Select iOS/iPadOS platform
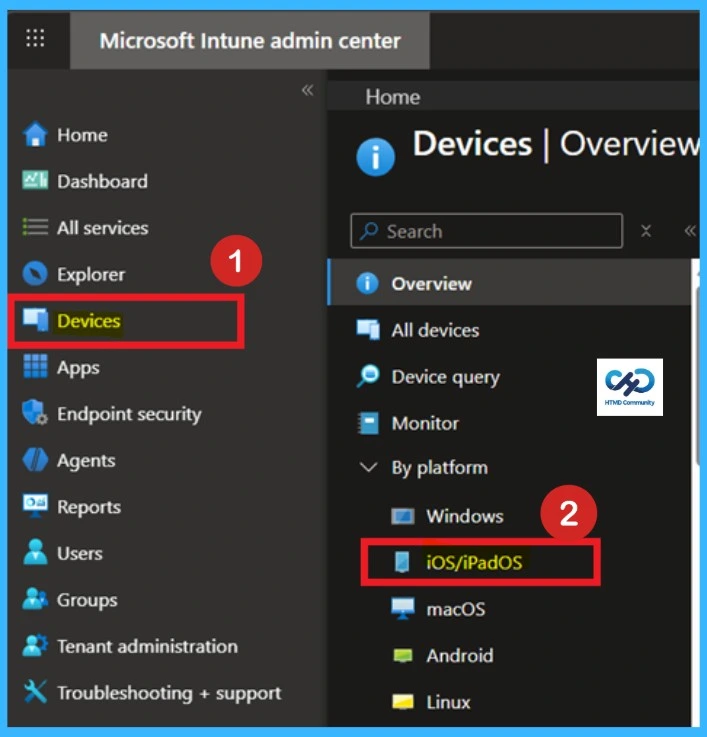The width and height of the screenshot is (707, 737). pyautogui.click(x=474, y=562)
